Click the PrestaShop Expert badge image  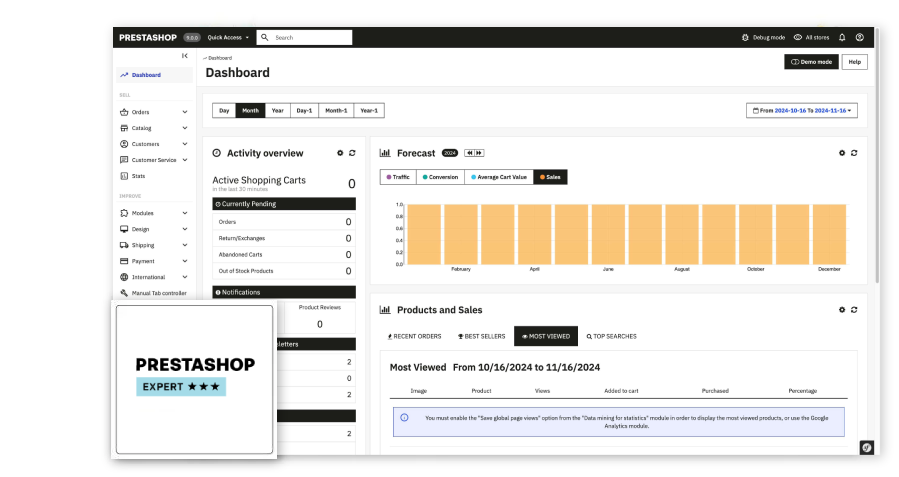coord(194,379)
